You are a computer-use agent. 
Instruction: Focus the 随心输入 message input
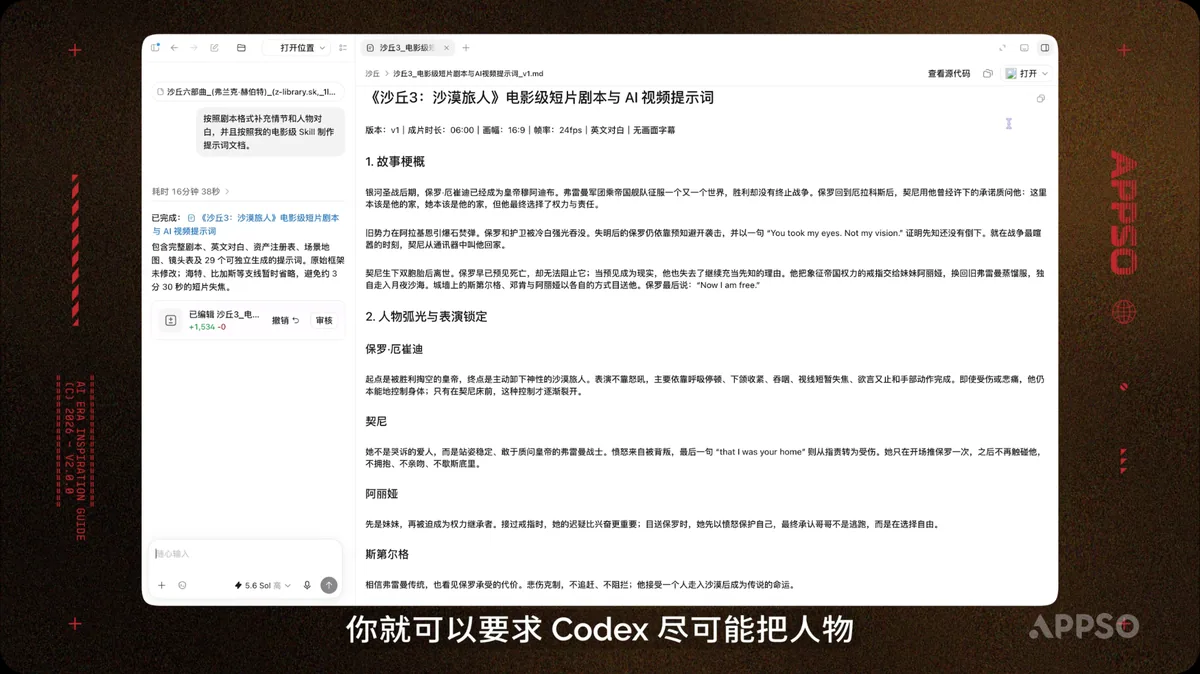click(245, 554)
